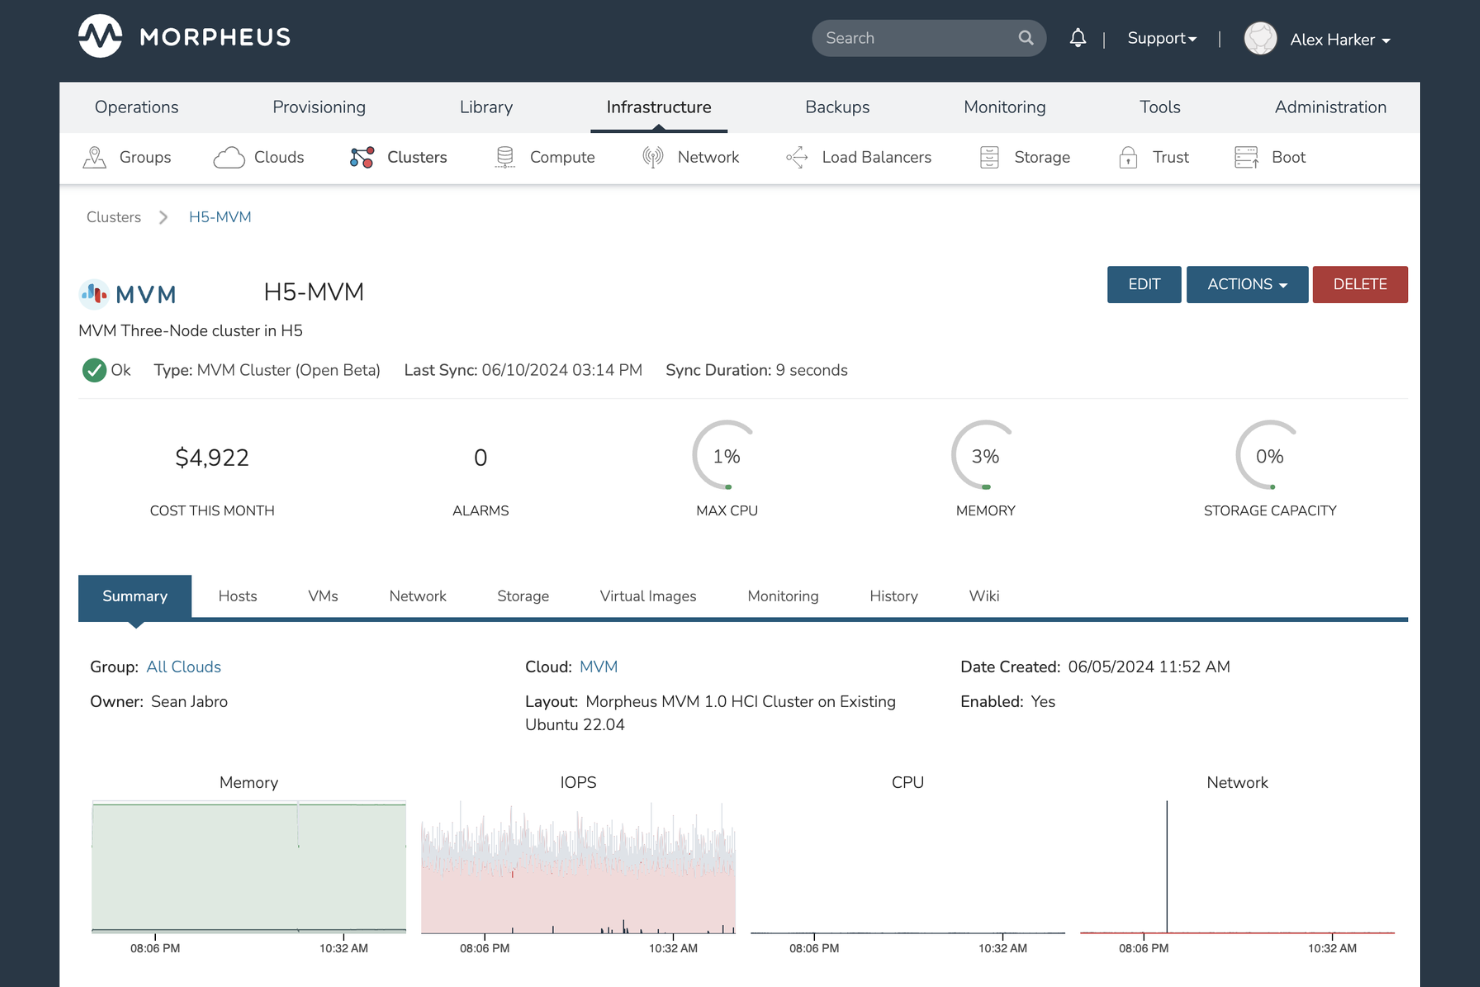1480x987 pixels.
Task: Click the Groups person icon
Action: click(95, 157)
